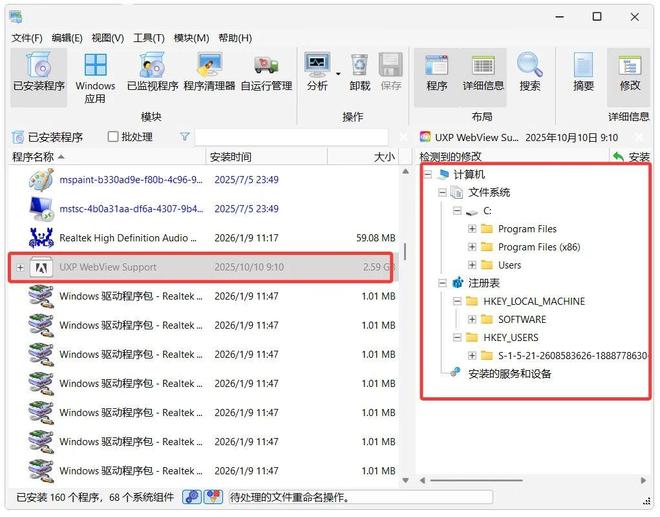Expand the Users folder node
The width and height of the screenshot is (660, 517).
tap(472, 265)
